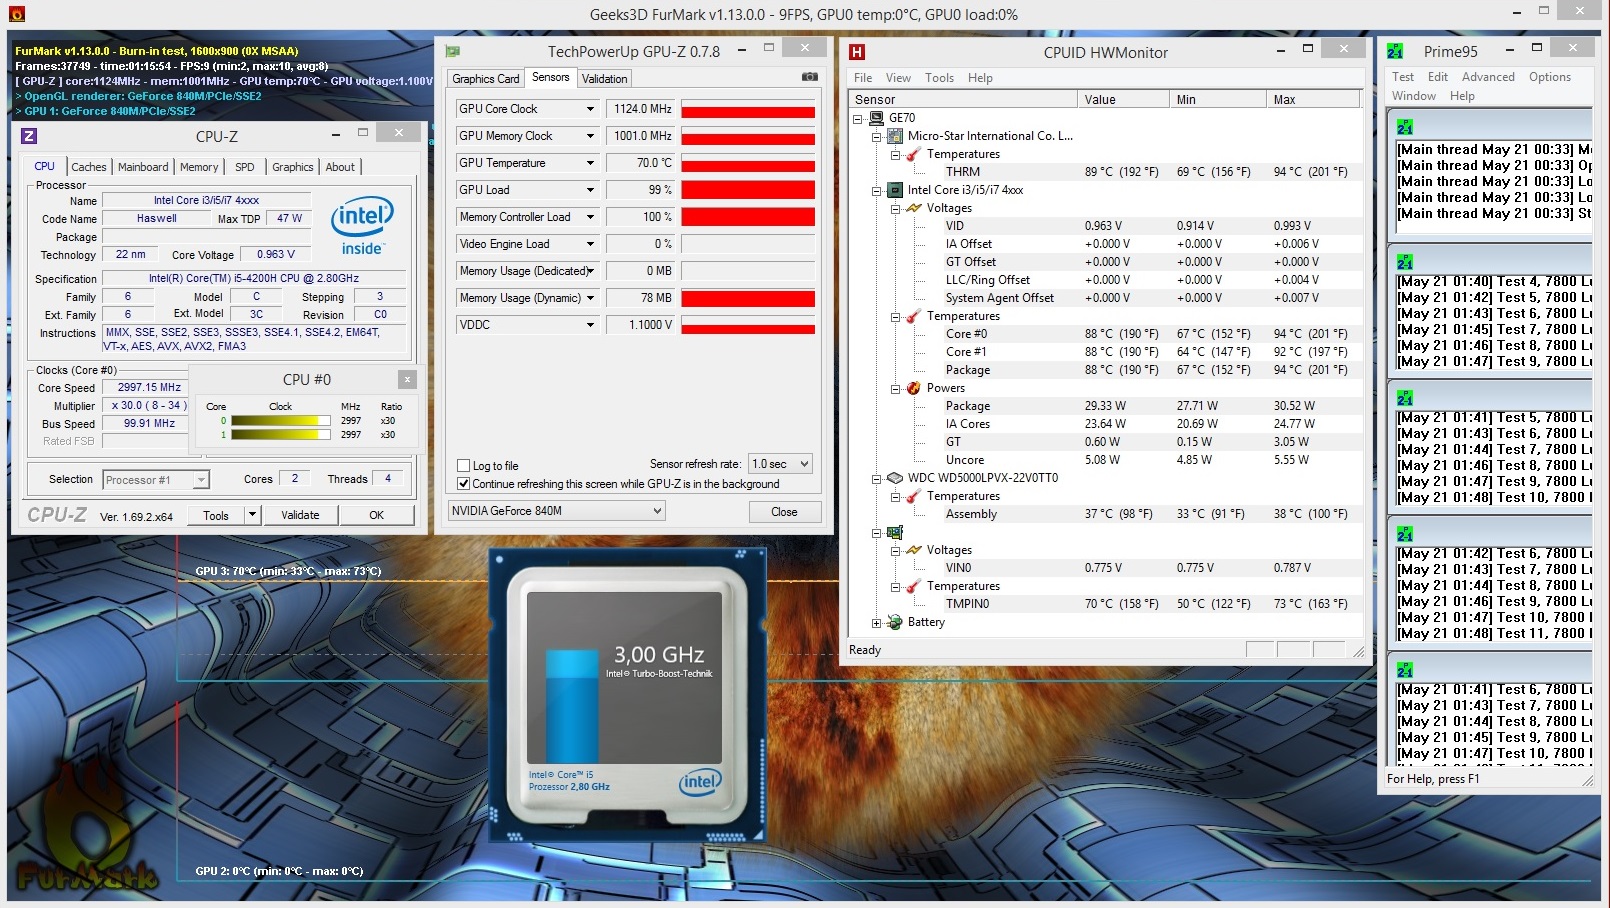Click the Intel inside logo in CPU-Z
1610x908 pixels.
pos(362,225)
